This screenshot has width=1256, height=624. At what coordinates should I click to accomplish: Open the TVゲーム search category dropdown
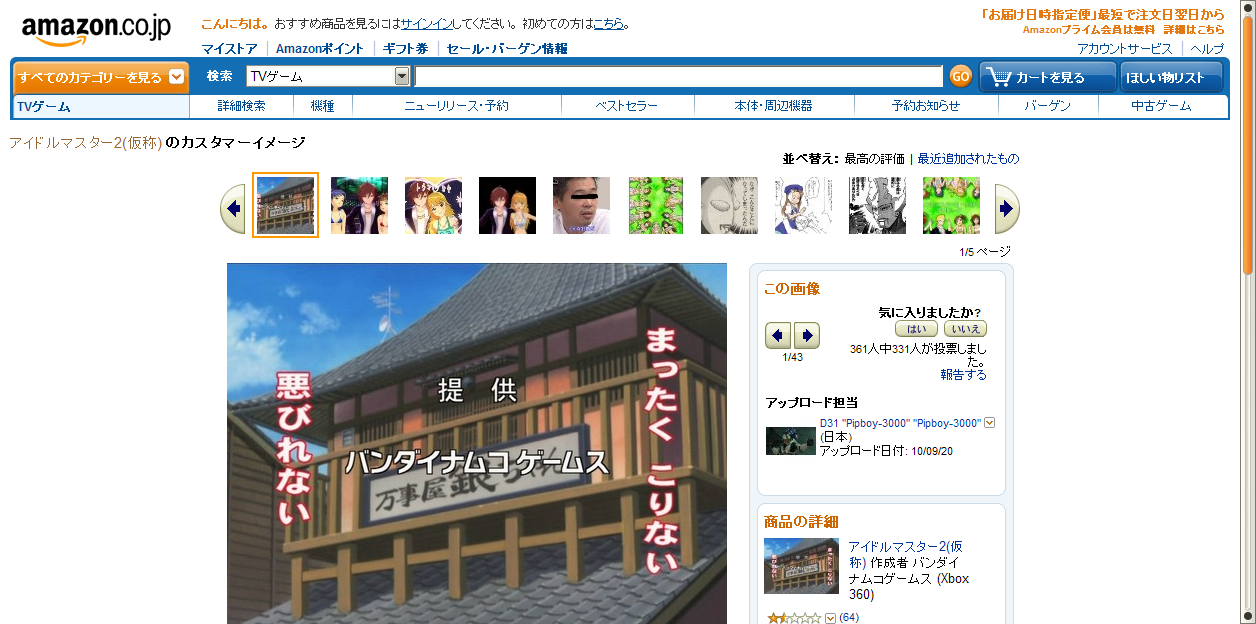coord(328,76)
